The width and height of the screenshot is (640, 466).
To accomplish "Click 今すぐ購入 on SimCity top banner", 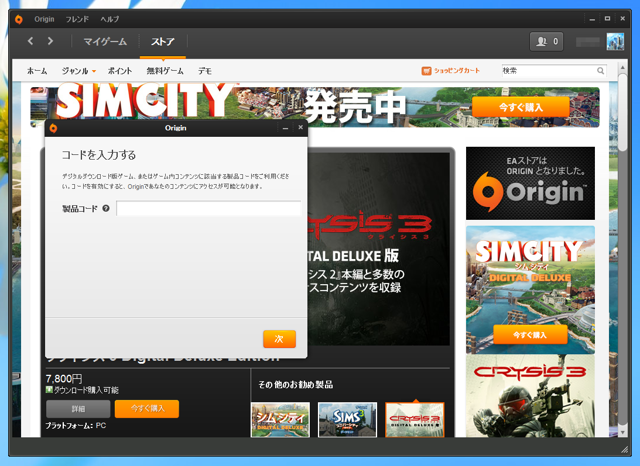I will click(520, 107).
